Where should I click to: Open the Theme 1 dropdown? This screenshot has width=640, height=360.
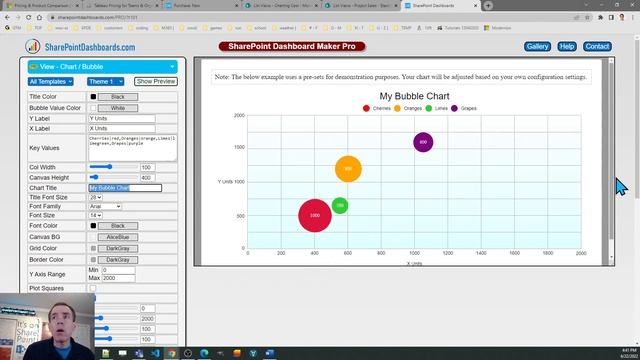click(105, 82)
